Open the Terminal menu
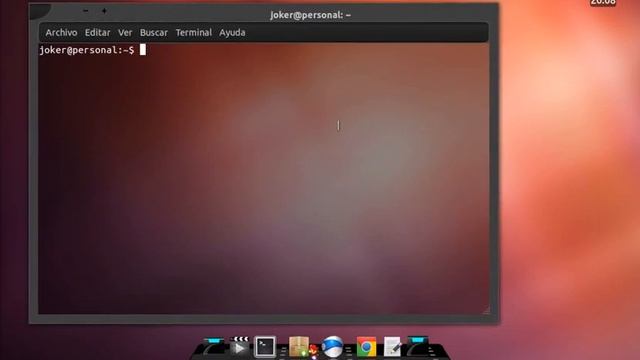This screenshot has height=360, width=640. (x=193, y=33)
